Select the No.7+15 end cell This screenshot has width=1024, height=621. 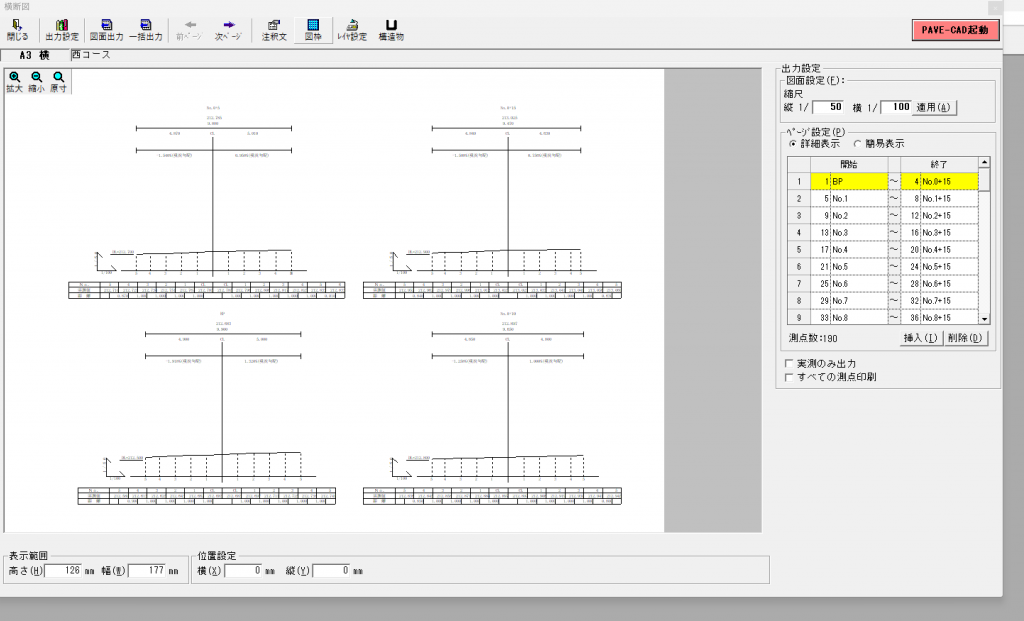pyautogui.click(x=939, y=300)
